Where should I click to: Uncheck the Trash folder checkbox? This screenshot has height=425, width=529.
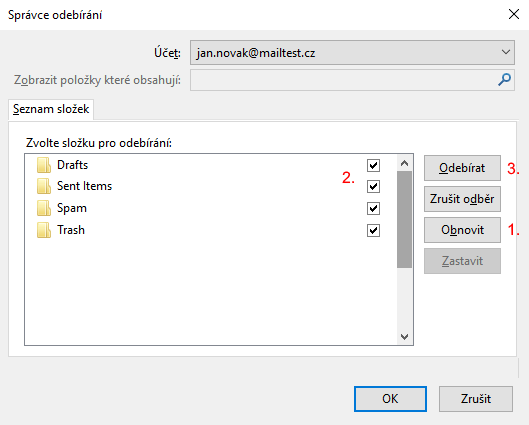tap(373, 231)
